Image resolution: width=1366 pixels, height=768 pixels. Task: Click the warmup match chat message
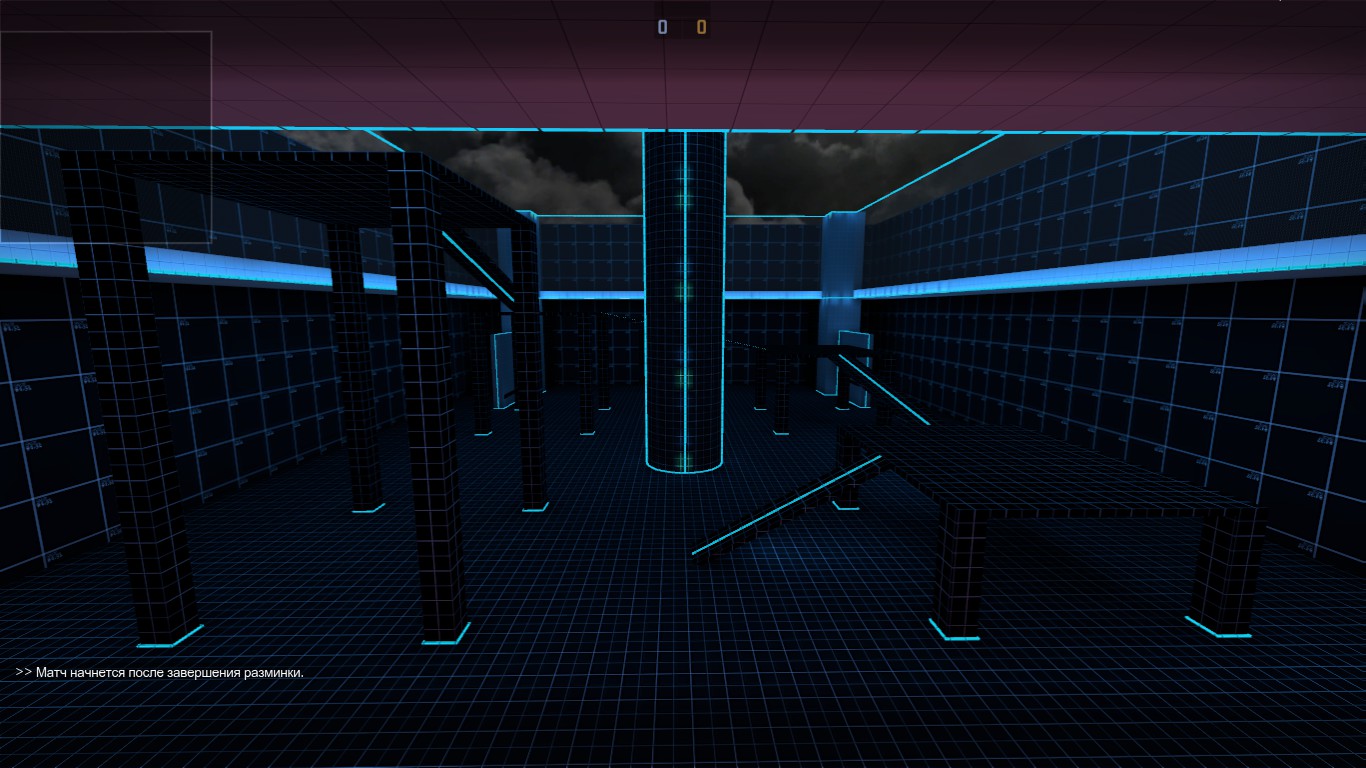pos(160,673)
